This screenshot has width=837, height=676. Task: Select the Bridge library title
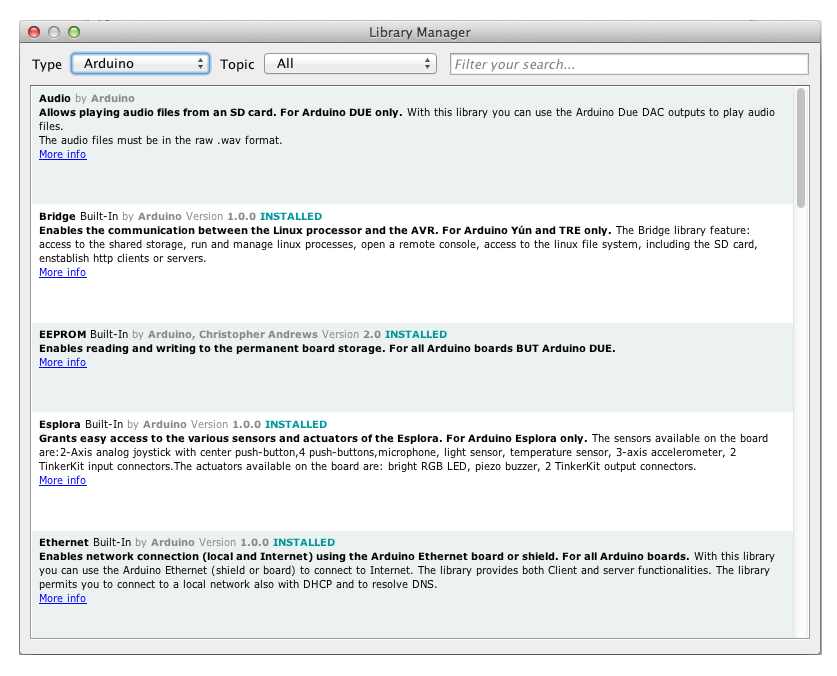click(x=57, y=216)
